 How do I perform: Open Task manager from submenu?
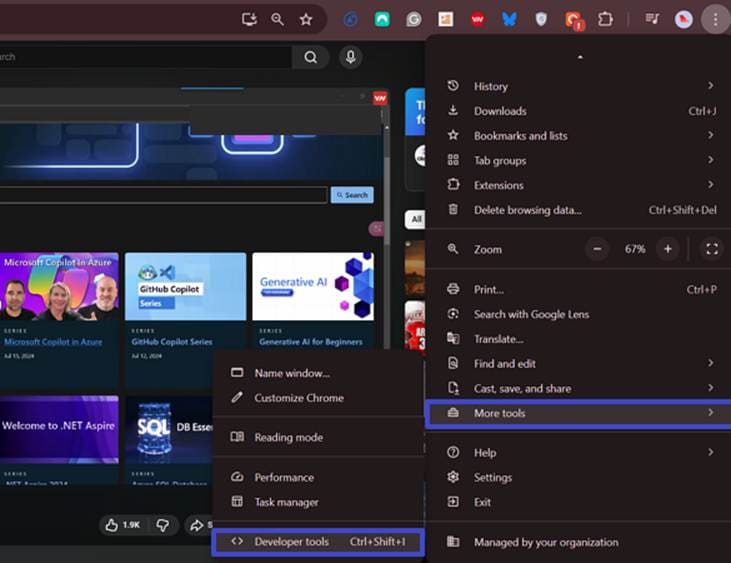319,502
